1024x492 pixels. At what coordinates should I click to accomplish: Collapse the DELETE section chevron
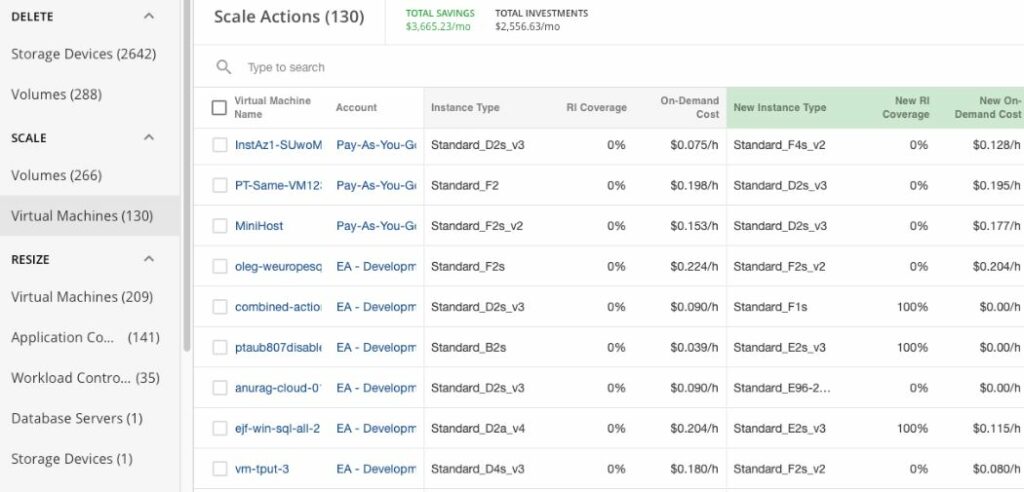coord(149,16)
